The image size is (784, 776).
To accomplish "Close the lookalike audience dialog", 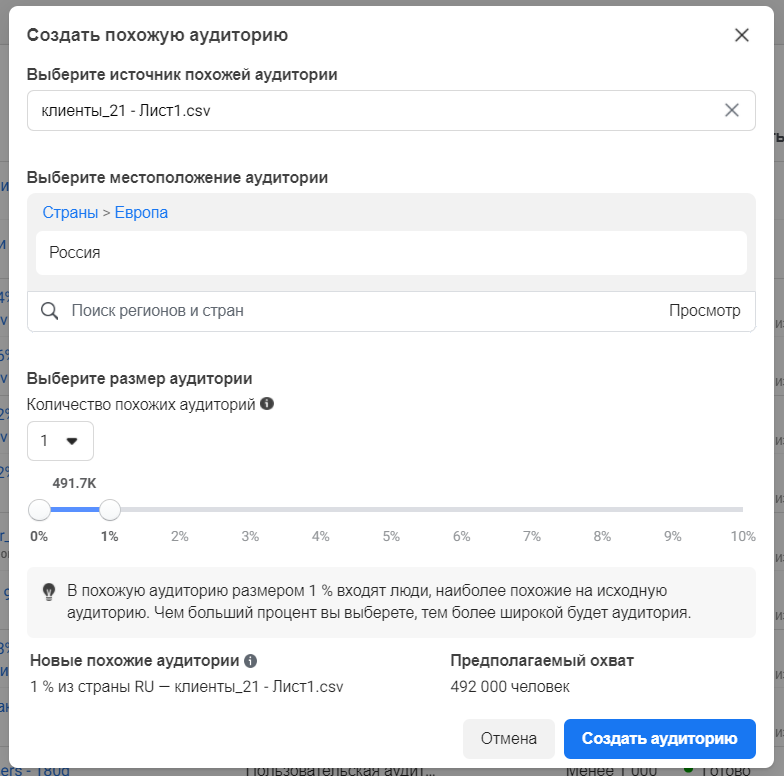I will coord(741,36).
